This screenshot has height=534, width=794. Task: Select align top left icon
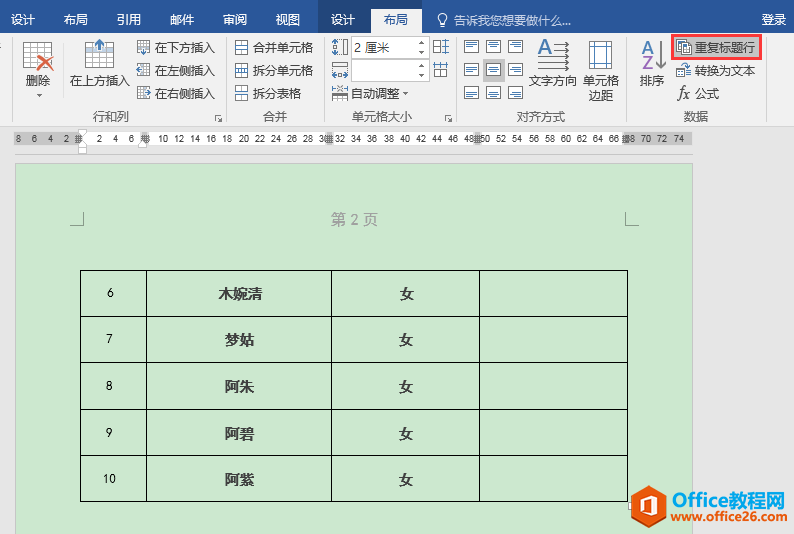(x=471, y=47)
